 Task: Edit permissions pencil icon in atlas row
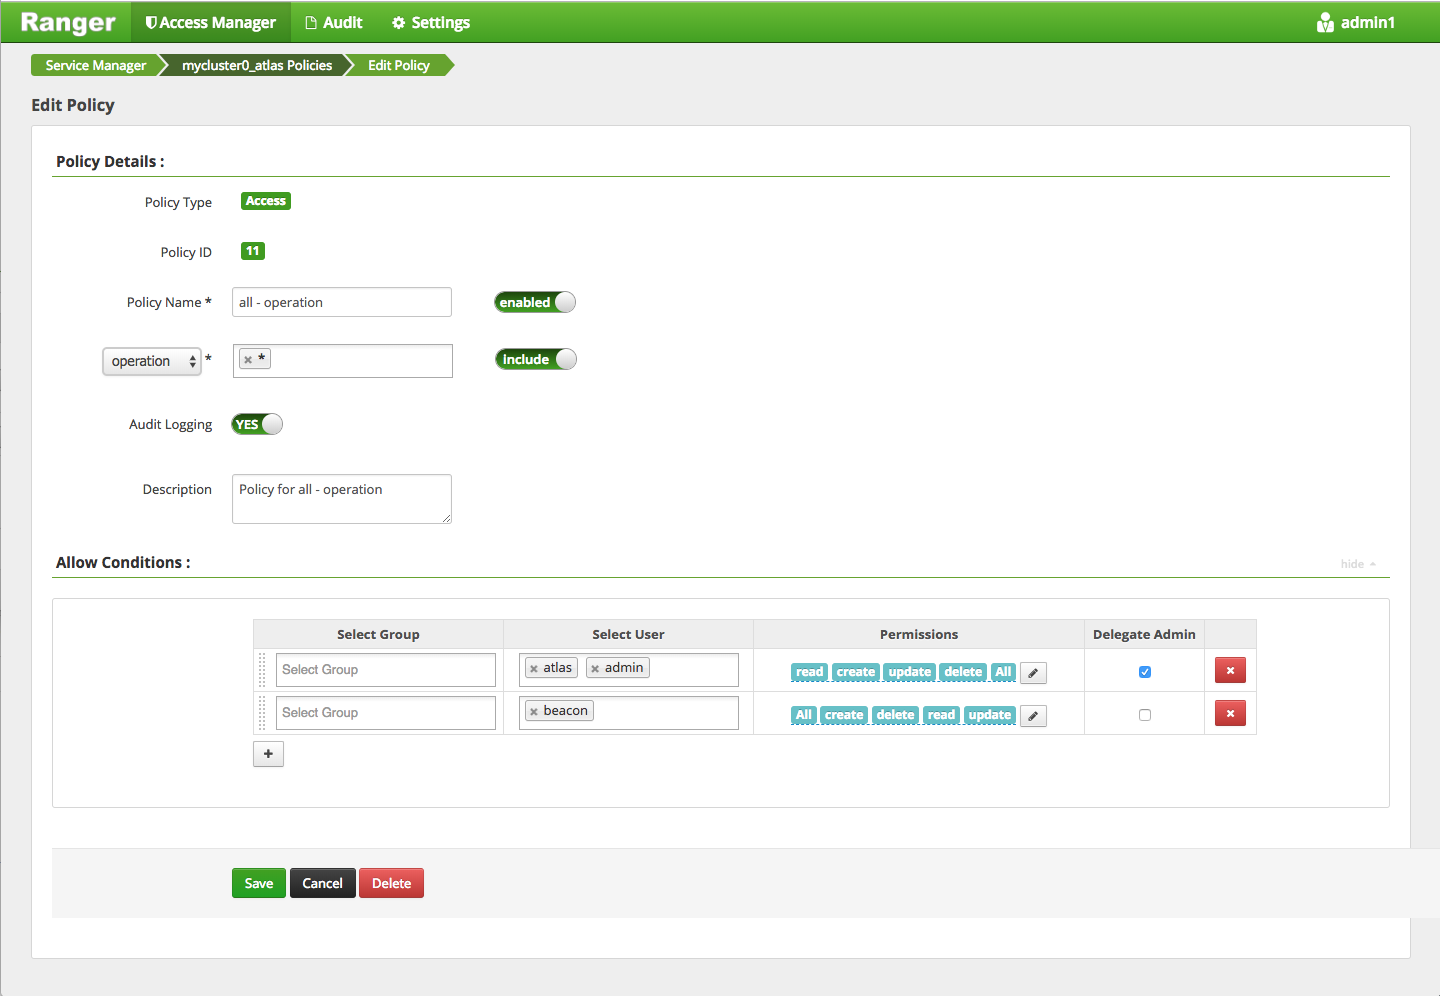[1033, 673]
